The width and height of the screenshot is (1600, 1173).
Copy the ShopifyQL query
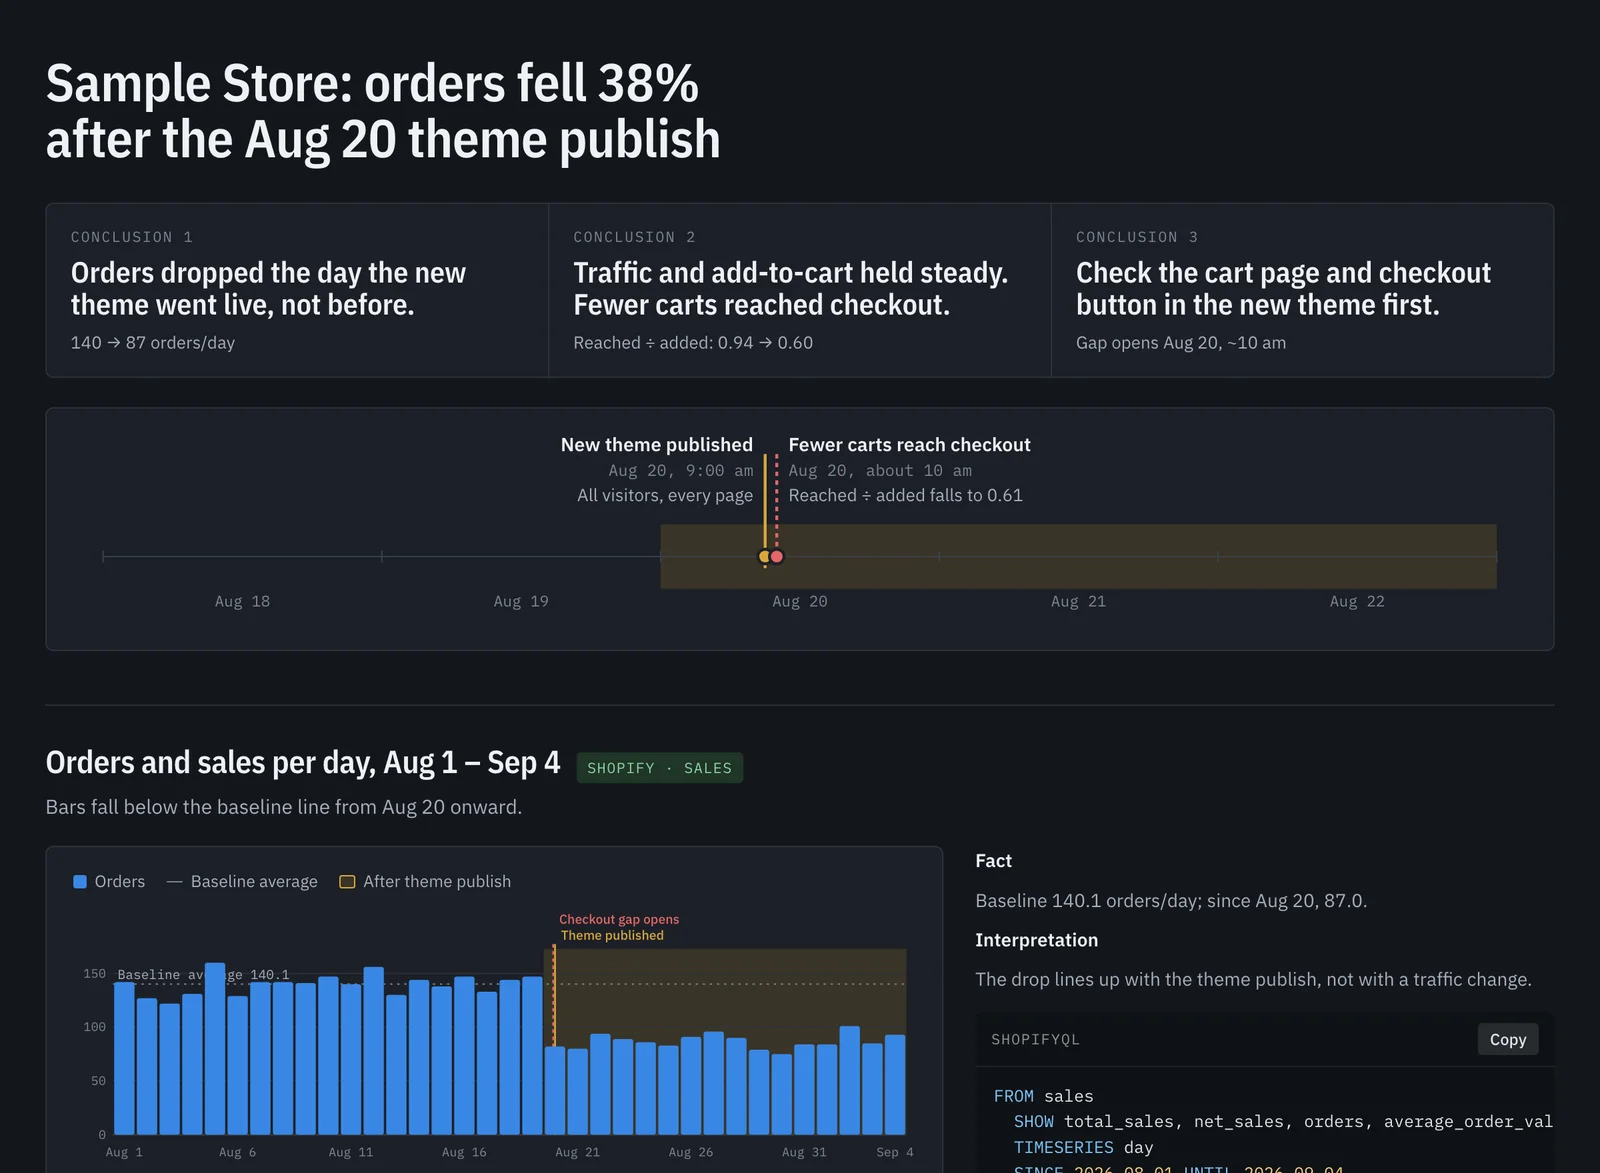(1507, 1039)
